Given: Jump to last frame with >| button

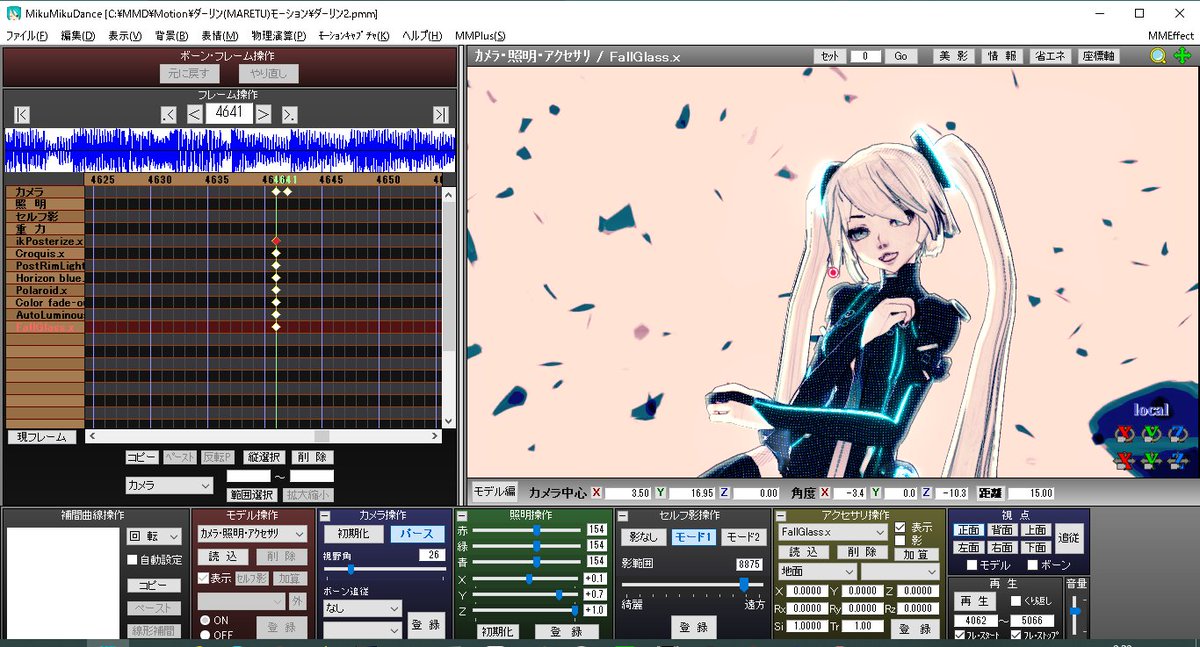Looking at the screenshot, I should 441,114.
